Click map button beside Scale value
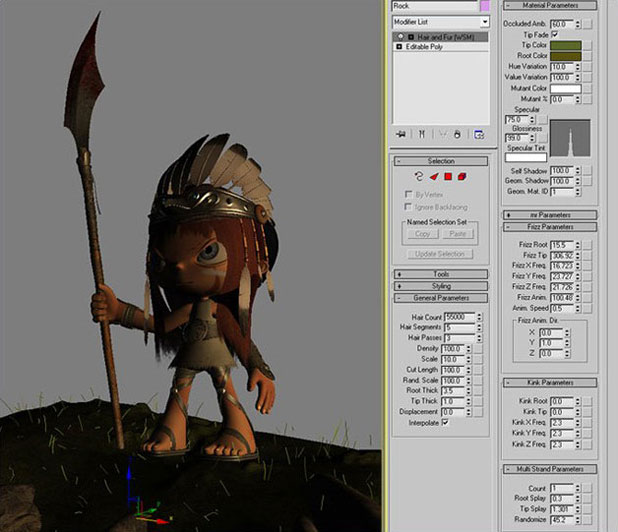The image size is (618, 532). [478, 359]
